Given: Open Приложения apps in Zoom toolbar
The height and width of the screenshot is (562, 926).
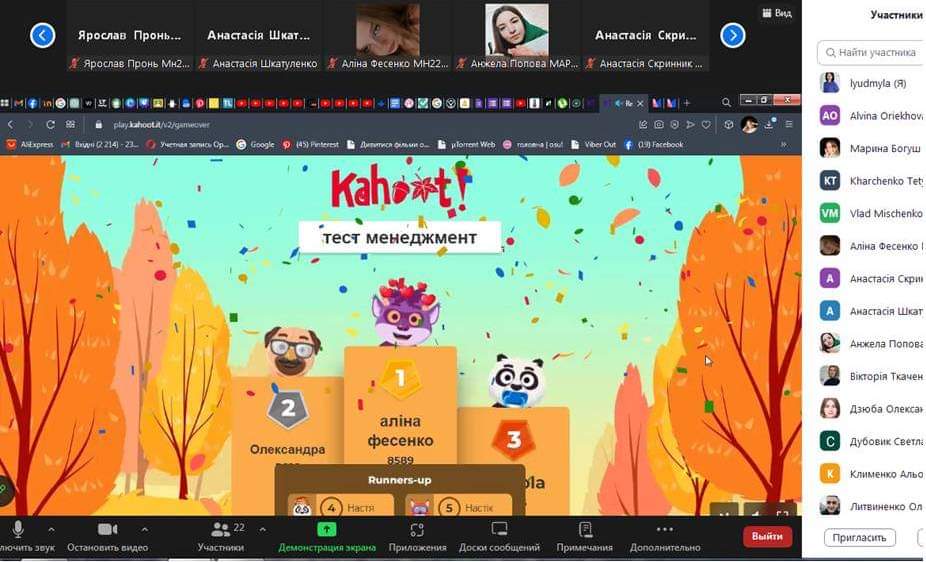Looking at the screenshot, I should pos(417,537).
